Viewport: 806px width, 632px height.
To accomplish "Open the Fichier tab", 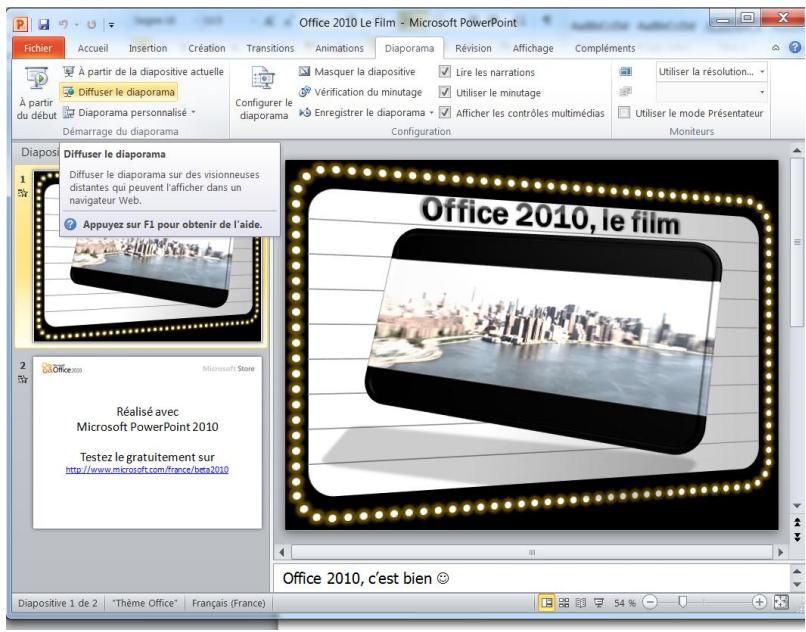I will pos(38,48).
